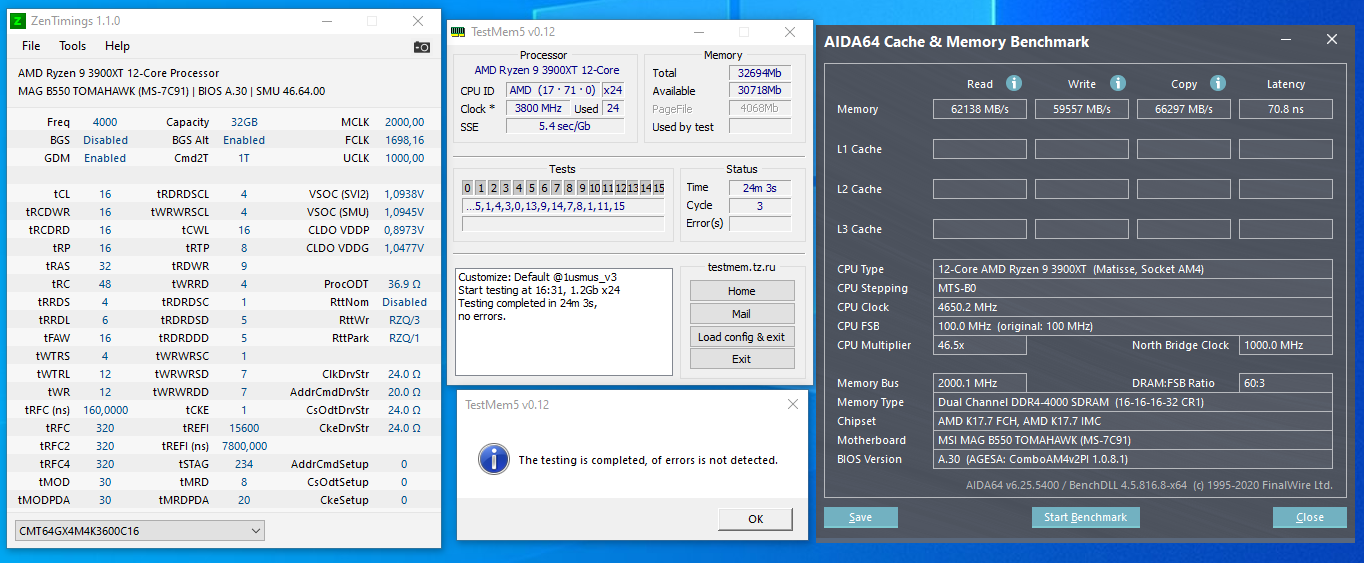This screenshot has width=1364, height=563.
Task: Click the TestMem5 Clock 3800 MHz field
Action: tap(538, 108)
